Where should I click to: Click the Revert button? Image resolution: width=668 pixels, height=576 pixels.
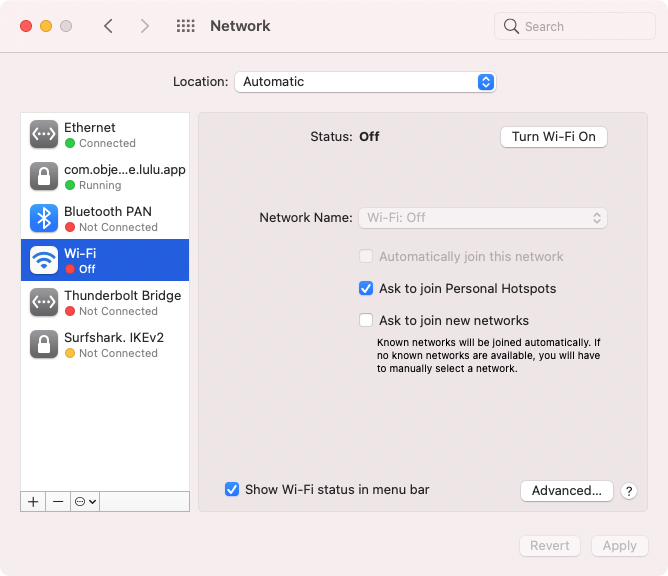coord(550,546)
